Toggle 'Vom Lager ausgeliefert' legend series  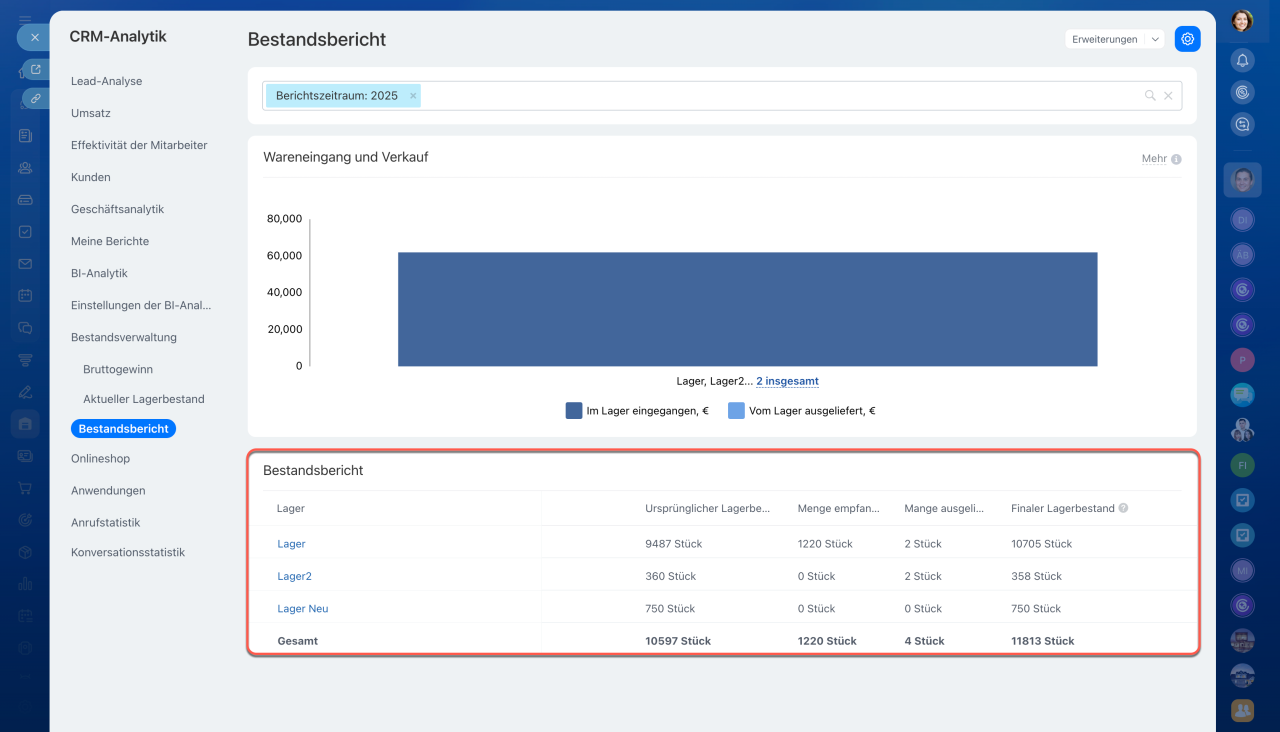click(x=801, y=410)
